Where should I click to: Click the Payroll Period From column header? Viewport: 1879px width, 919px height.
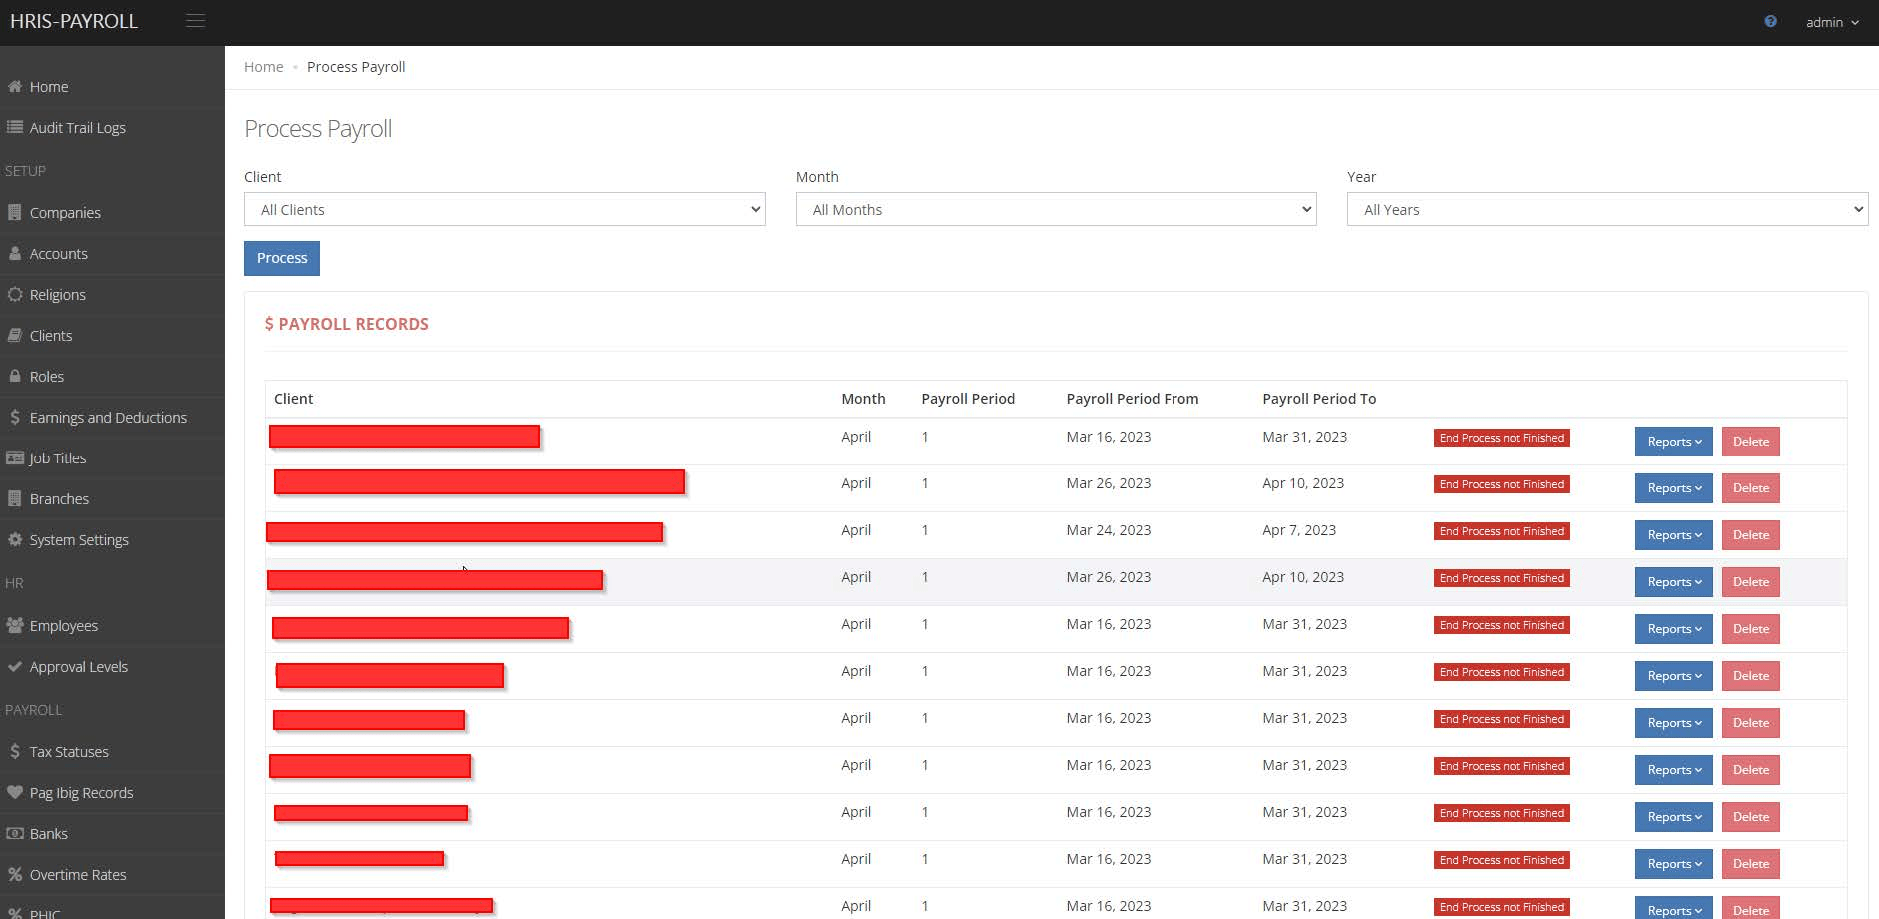(x=1132, y=399)
